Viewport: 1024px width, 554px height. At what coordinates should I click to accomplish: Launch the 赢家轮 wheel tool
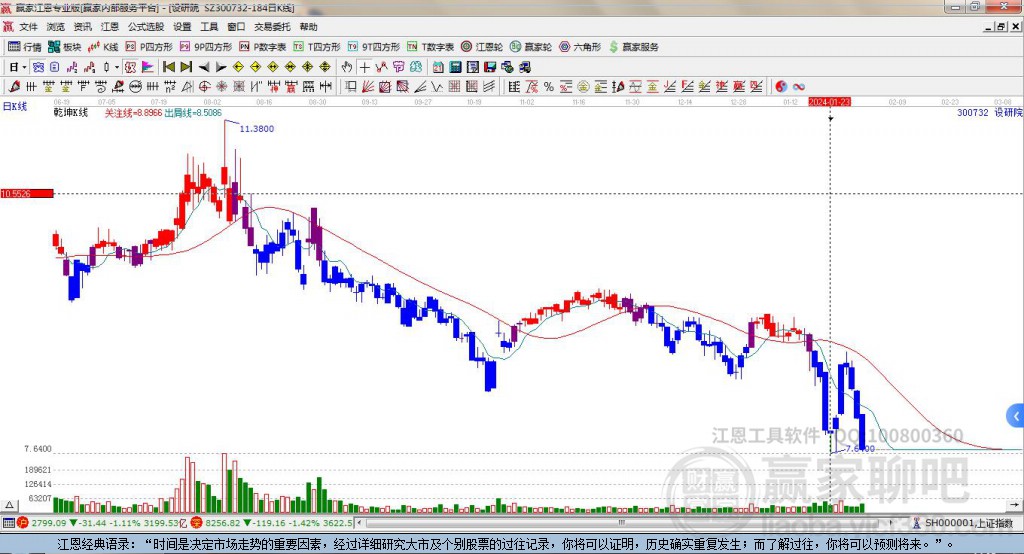[x=531, y=47]
